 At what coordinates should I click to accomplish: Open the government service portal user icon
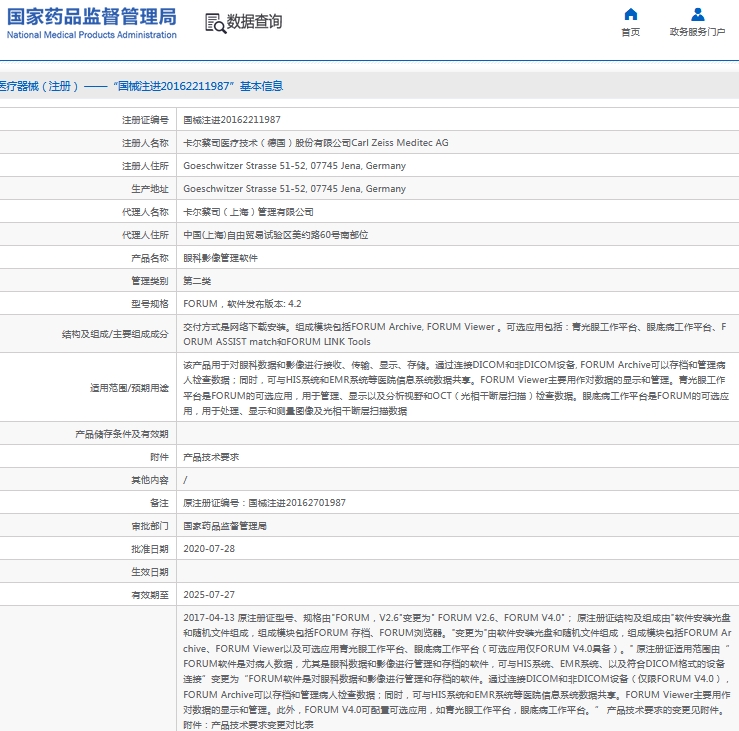698,15
